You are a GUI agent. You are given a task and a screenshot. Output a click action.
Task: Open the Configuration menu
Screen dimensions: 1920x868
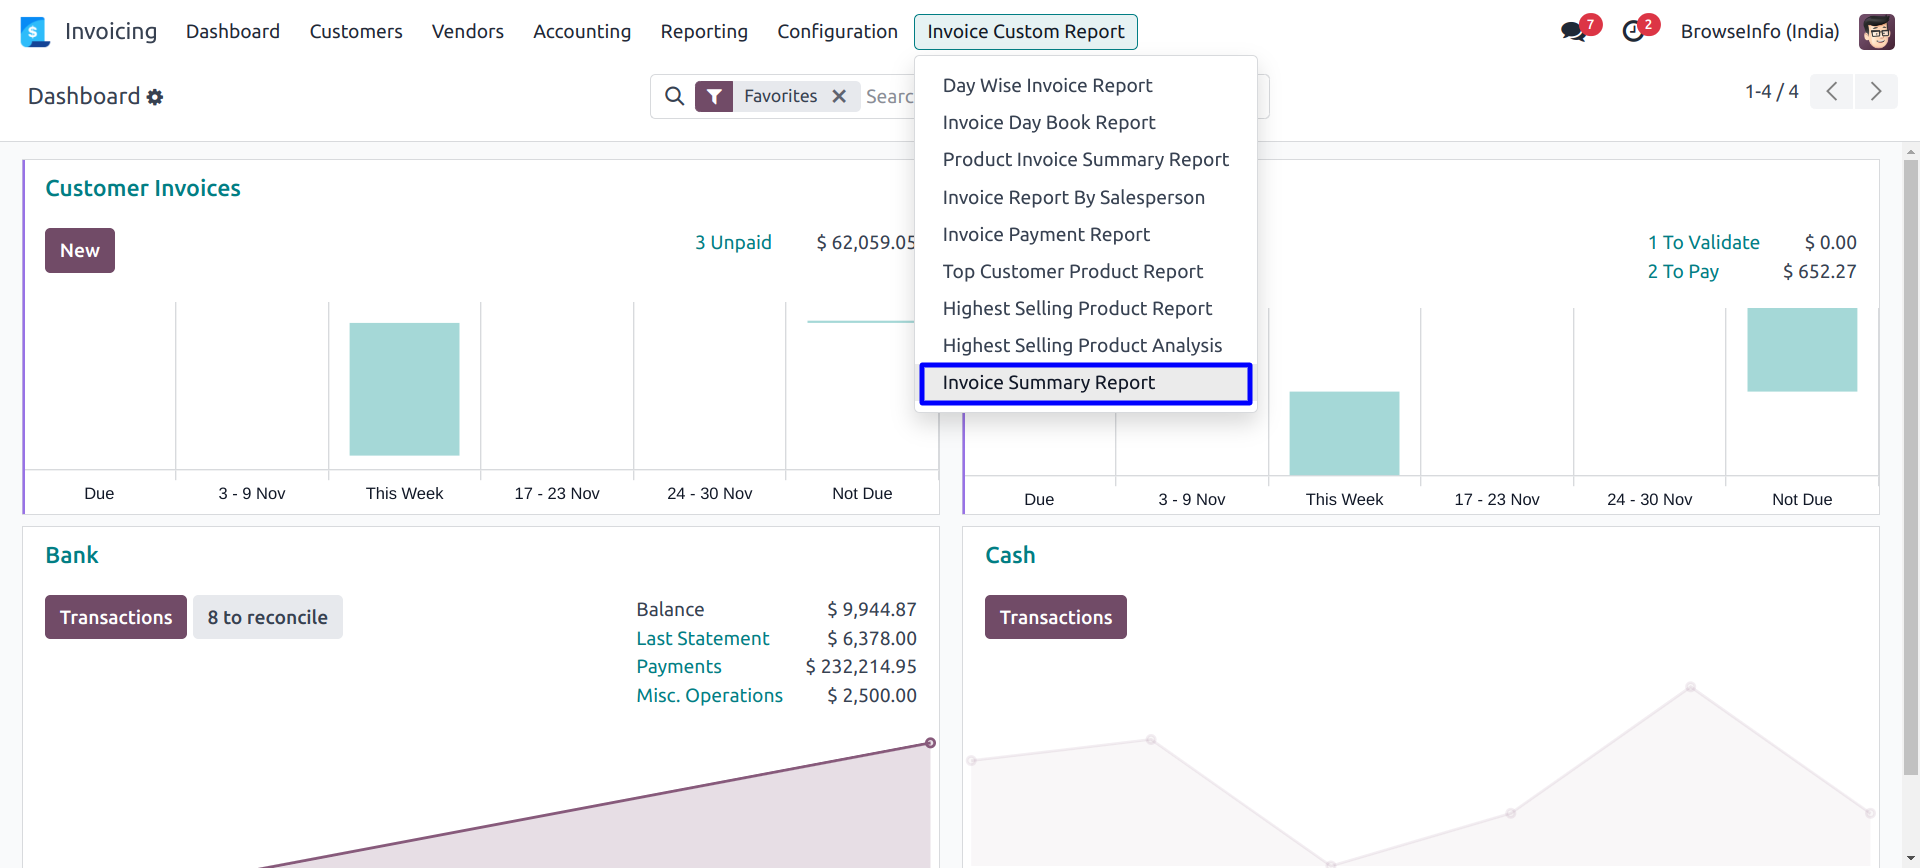(x=837, y=32)
